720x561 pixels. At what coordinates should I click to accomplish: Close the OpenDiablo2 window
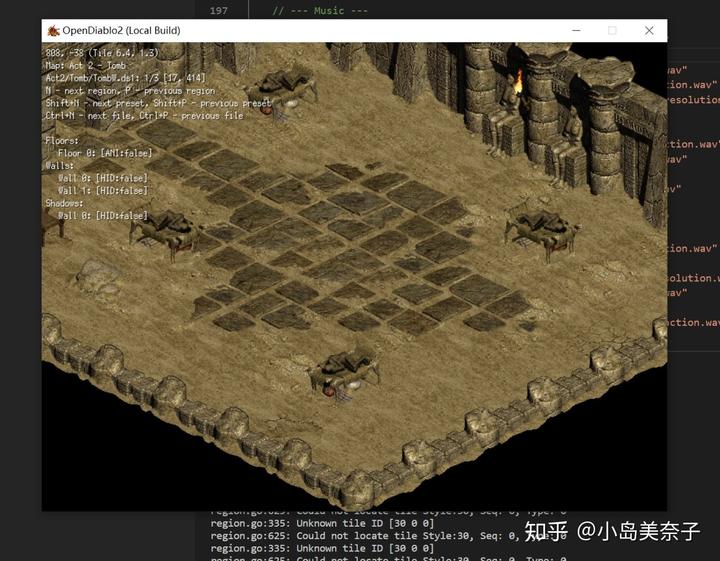pos(649,31)
